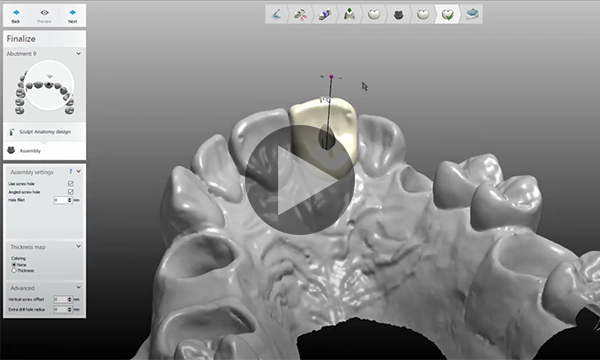This screenshot has height=360, width=600.
Task: Select highlighted center tooth in arch overview
Action: tap(49, 84)
